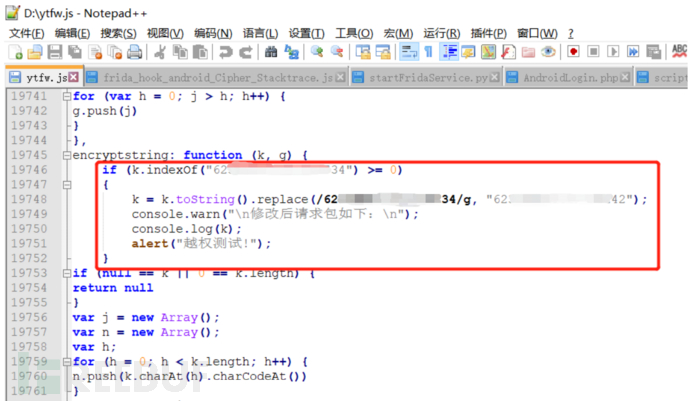Screen dimensions: 690x401
Task: Undo the last edit
Action: 225,52
